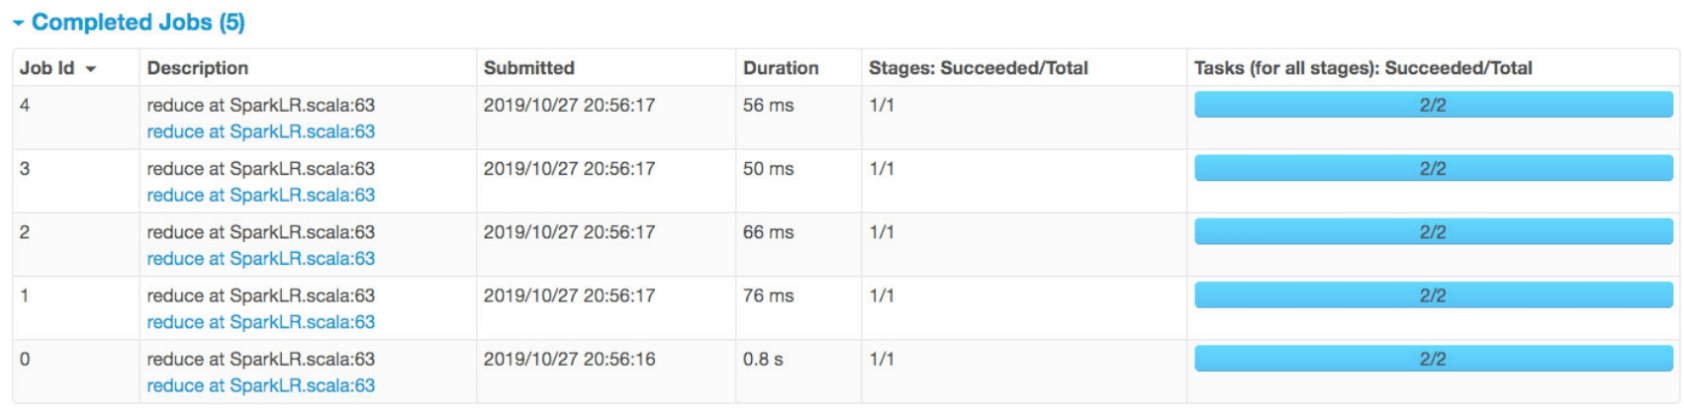Open job 2 reduce at SparkLR.scala:63 link

[261, 259]
